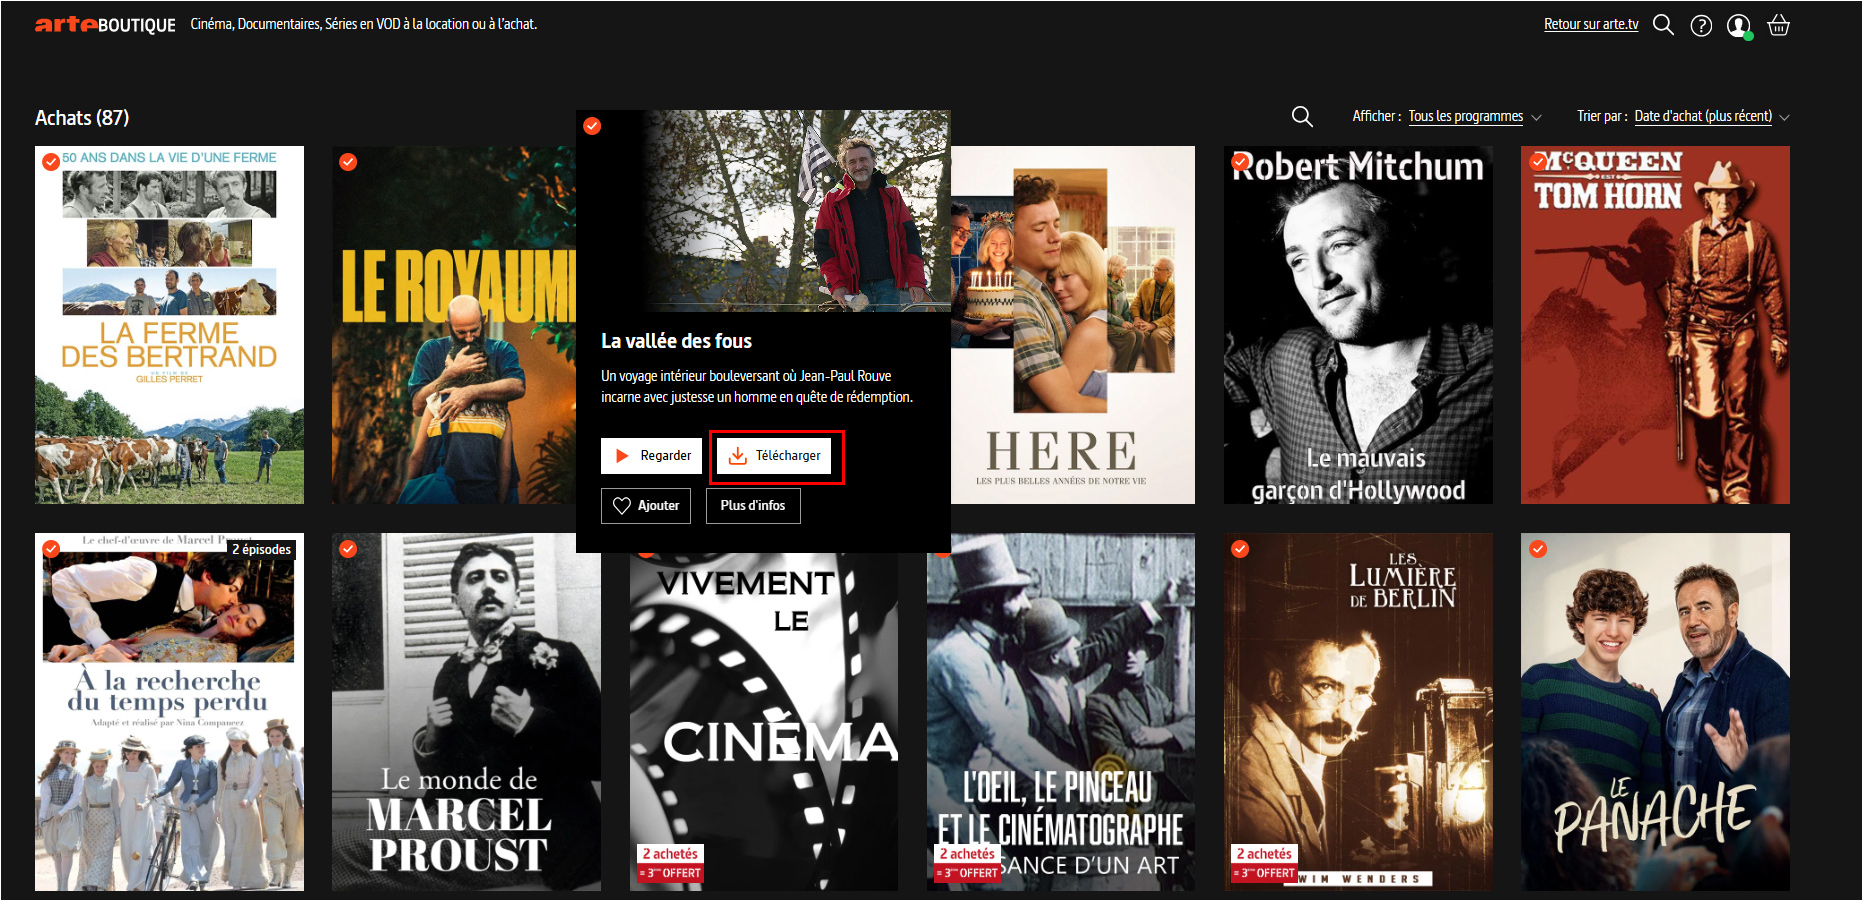Screen dimensions: 1864x902
Task: Click the 'Achats (87)' heading
Action: pos(82,118)
